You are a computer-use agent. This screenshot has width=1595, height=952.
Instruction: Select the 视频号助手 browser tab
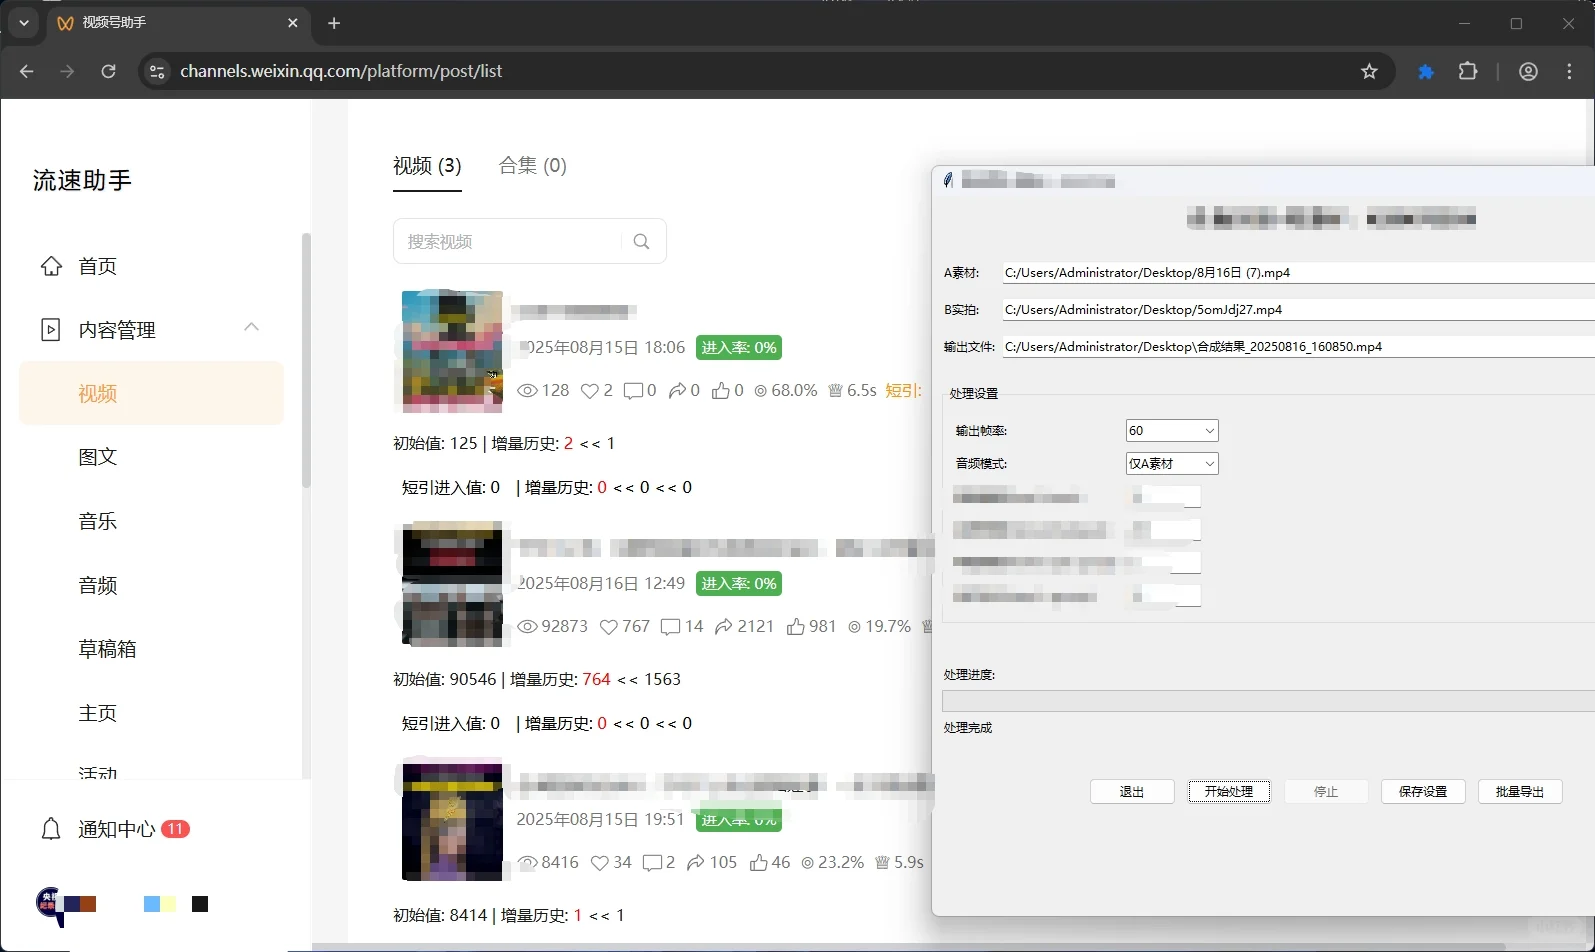point(178,23)
